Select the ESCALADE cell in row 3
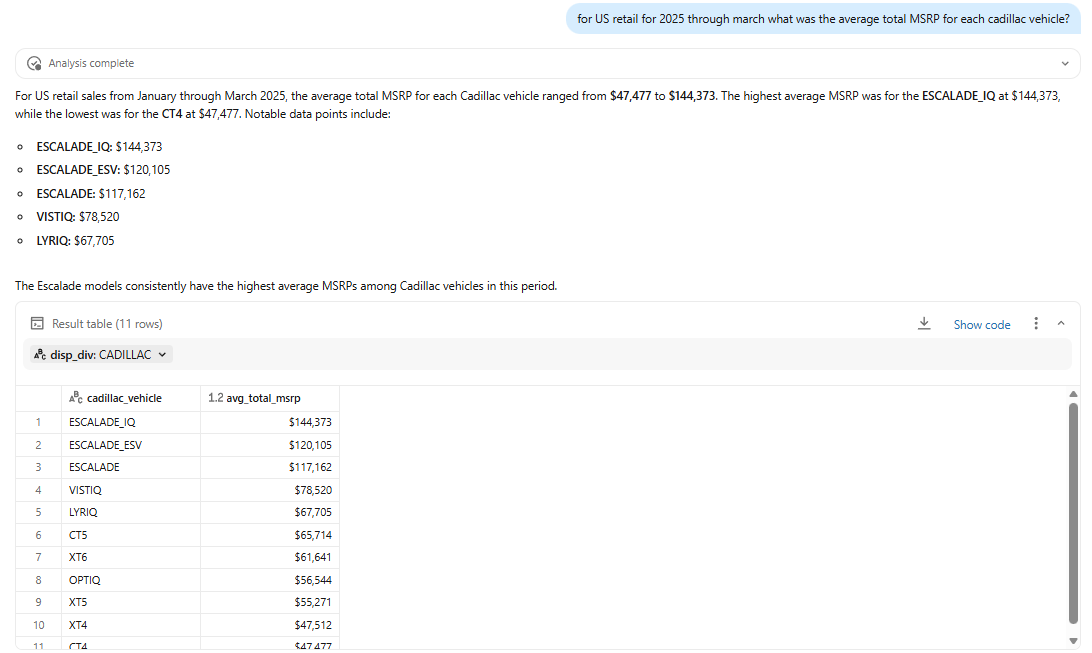The height and width of the screenshot is (653, 1092). coord(131,468)
